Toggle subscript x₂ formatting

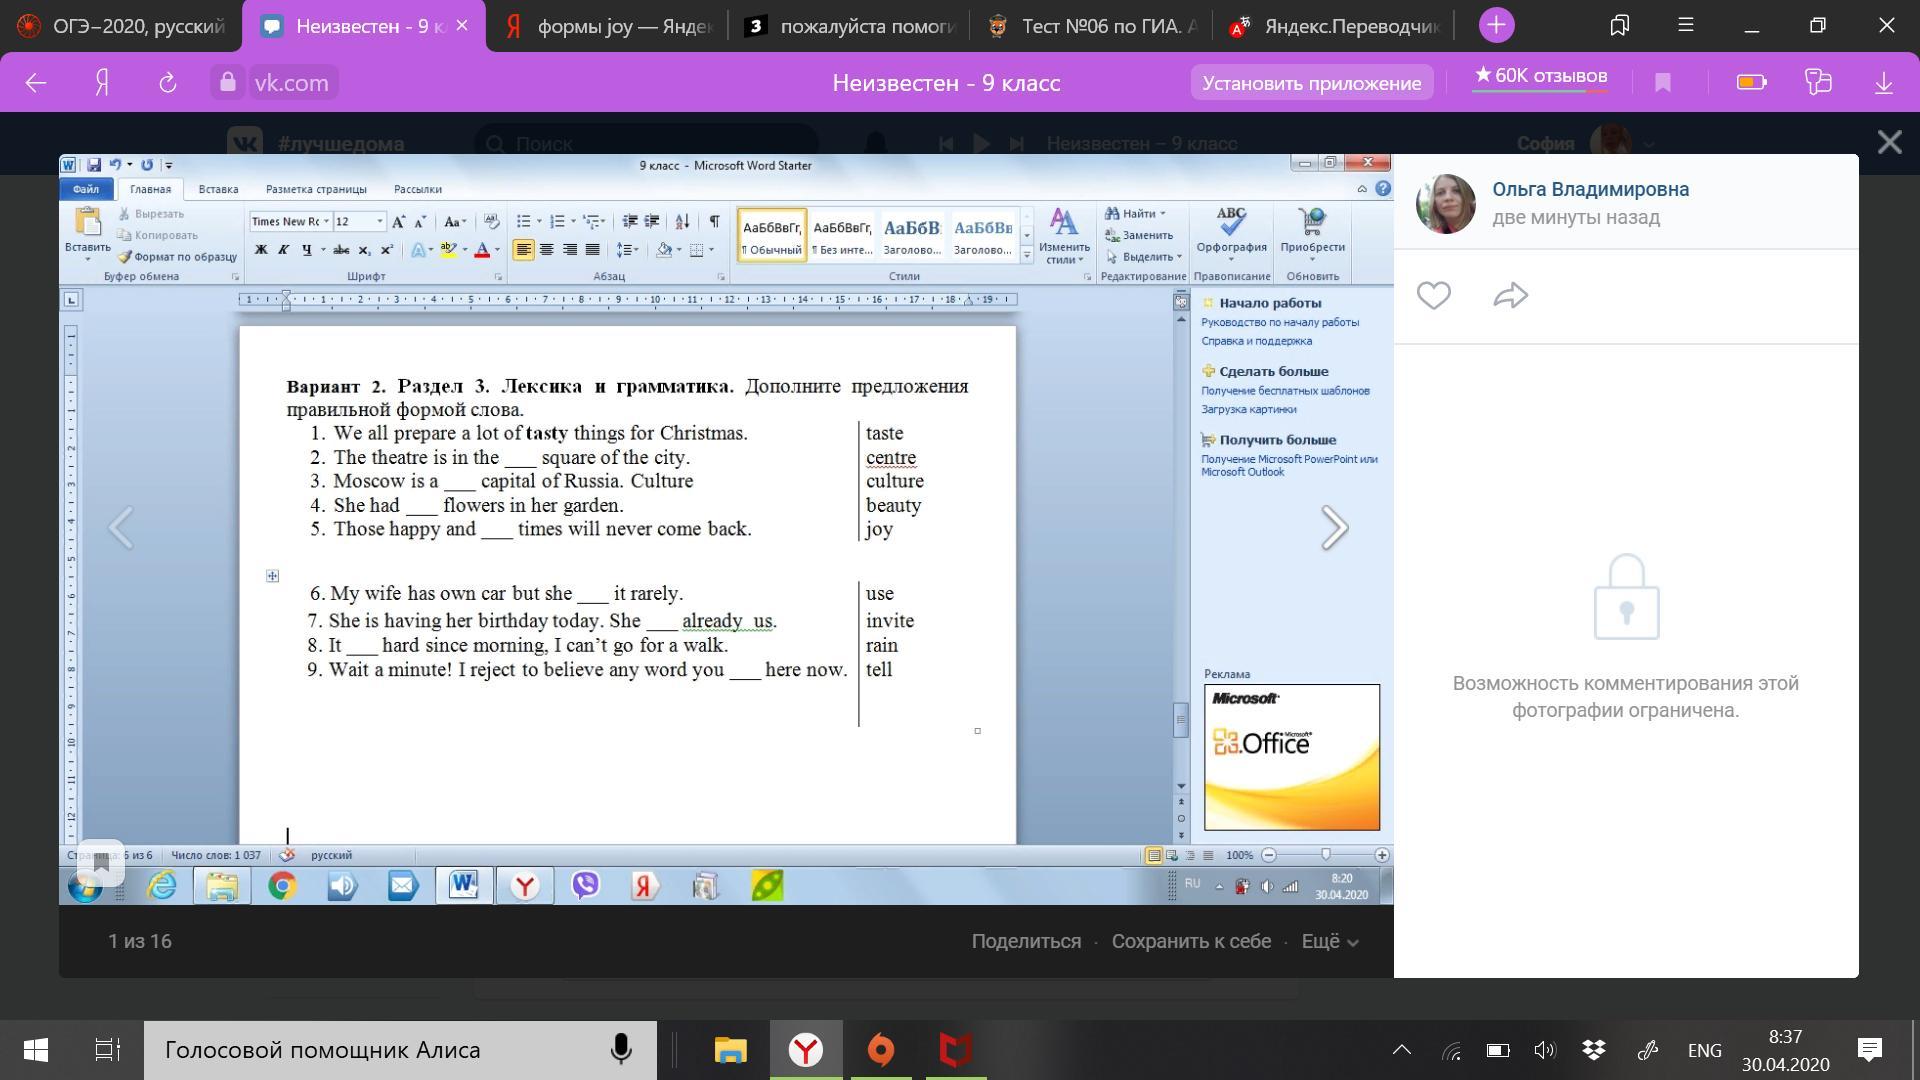click(364, 250)
